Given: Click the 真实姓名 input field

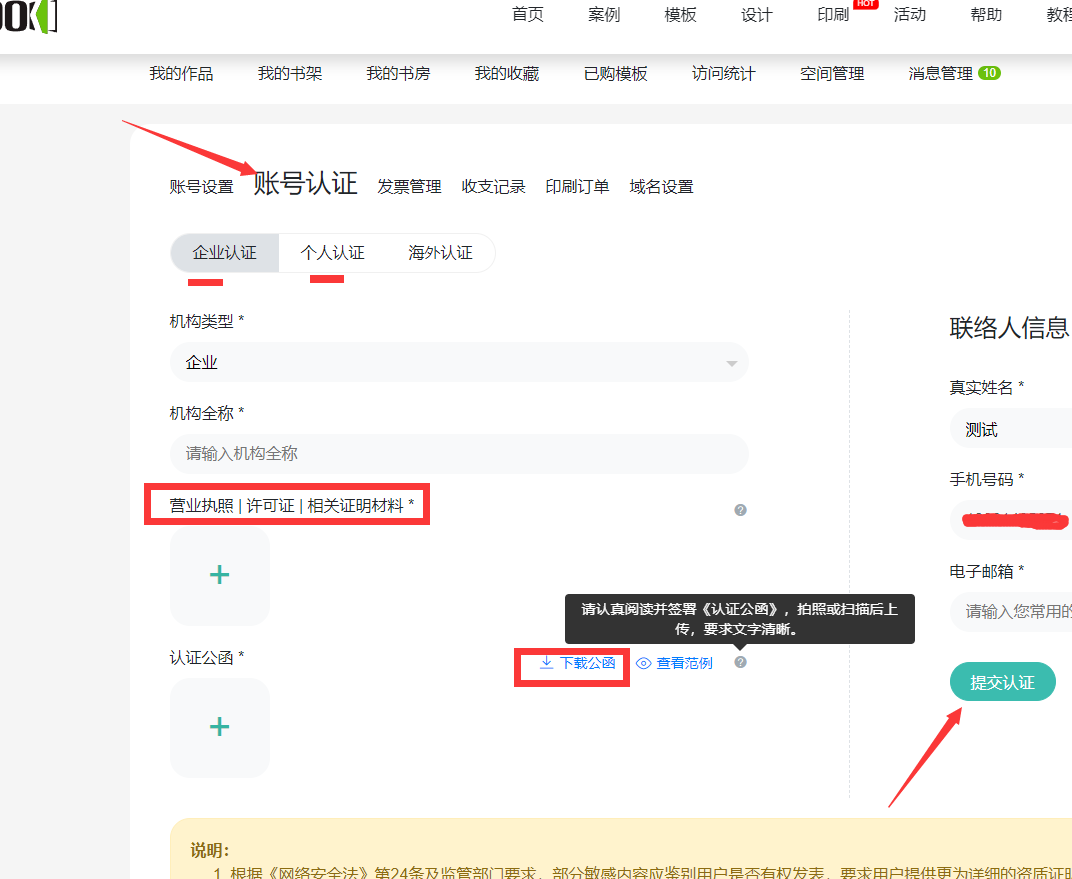Looking at the screenshot, I should point(1010,430).
